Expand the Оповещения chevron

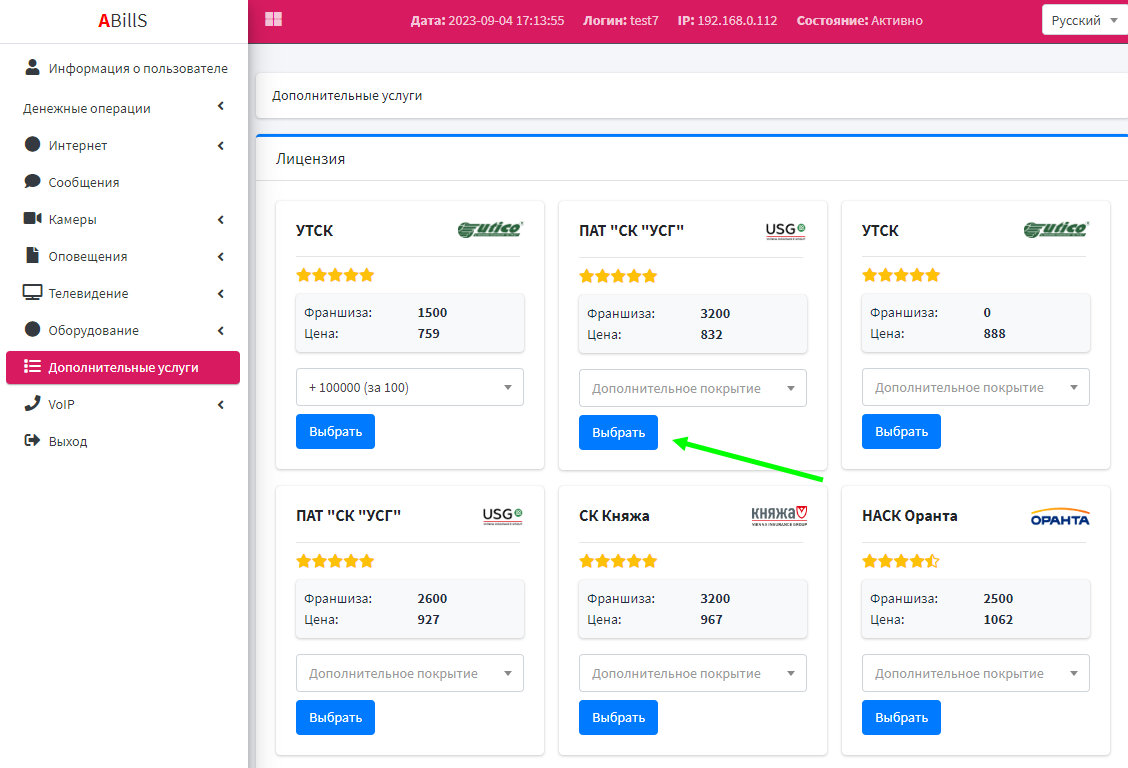(x=221, y=257)
